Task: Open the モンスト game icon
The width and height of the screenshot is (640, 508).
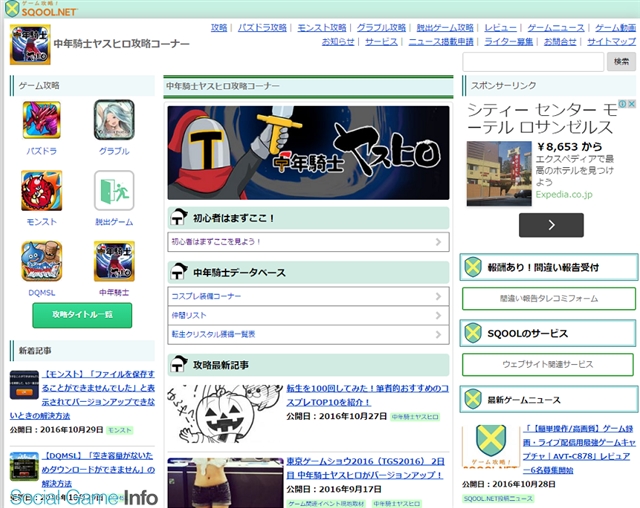Action: 42,191
